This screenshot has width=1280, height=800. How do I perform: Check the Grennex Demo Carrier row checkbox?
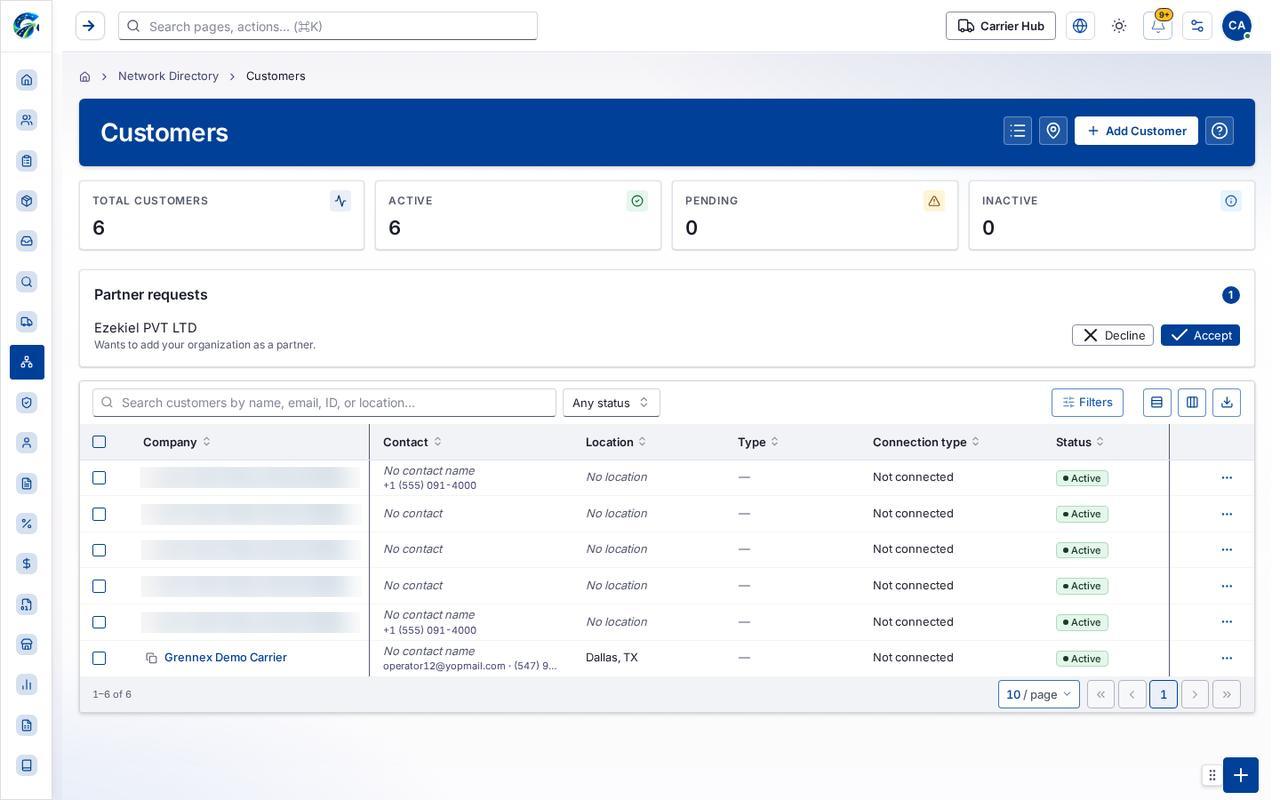pyautogui.click(x=99, y=658)
